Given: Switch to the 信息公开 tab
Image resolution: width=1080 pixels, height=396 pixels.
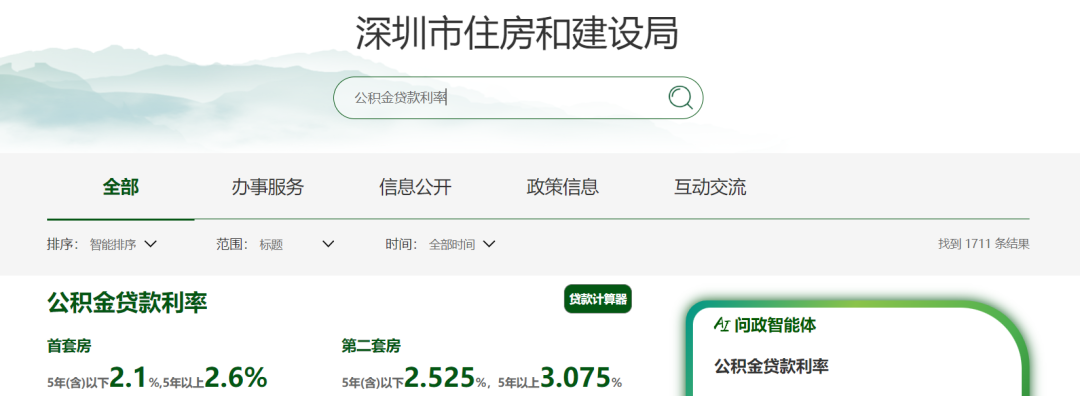Looking at the screenshot, I should point(415,187).
